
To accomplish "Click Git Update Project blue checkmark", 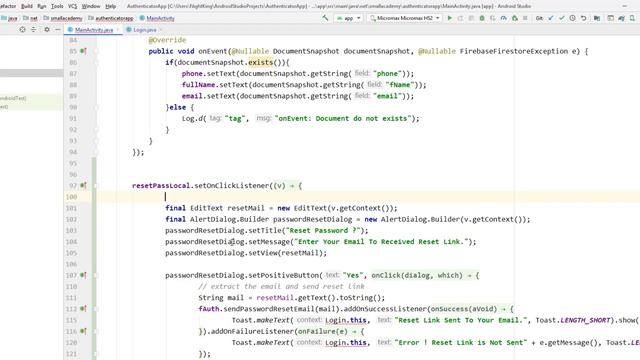I will coord(551,18).
